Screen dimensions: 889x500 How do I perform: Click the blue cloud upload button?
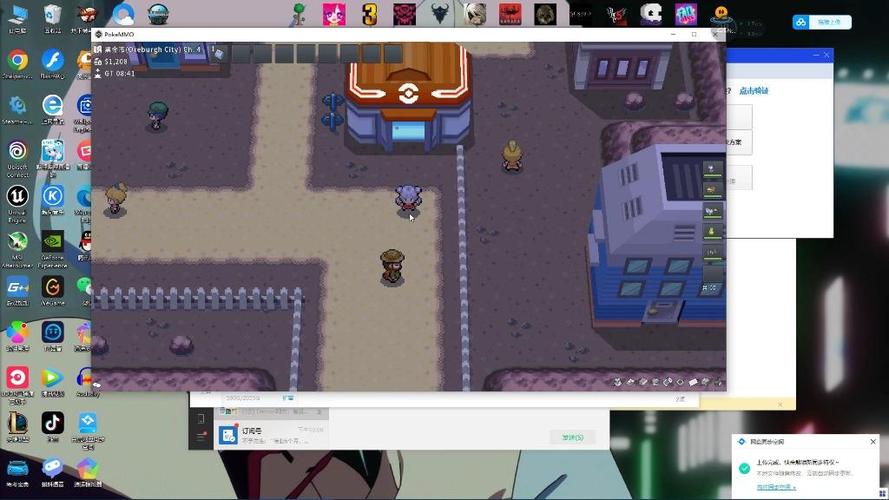pos(822,22)
